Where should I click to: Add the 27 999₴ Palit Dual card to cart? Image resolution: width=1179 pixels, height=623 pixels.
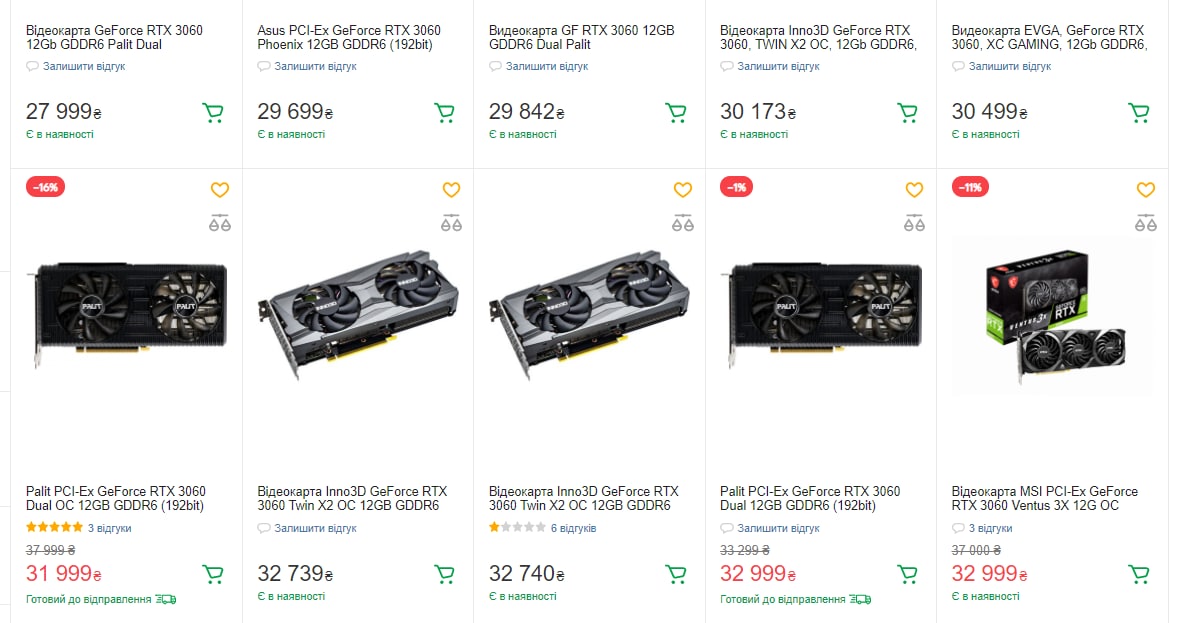point(213,113)
